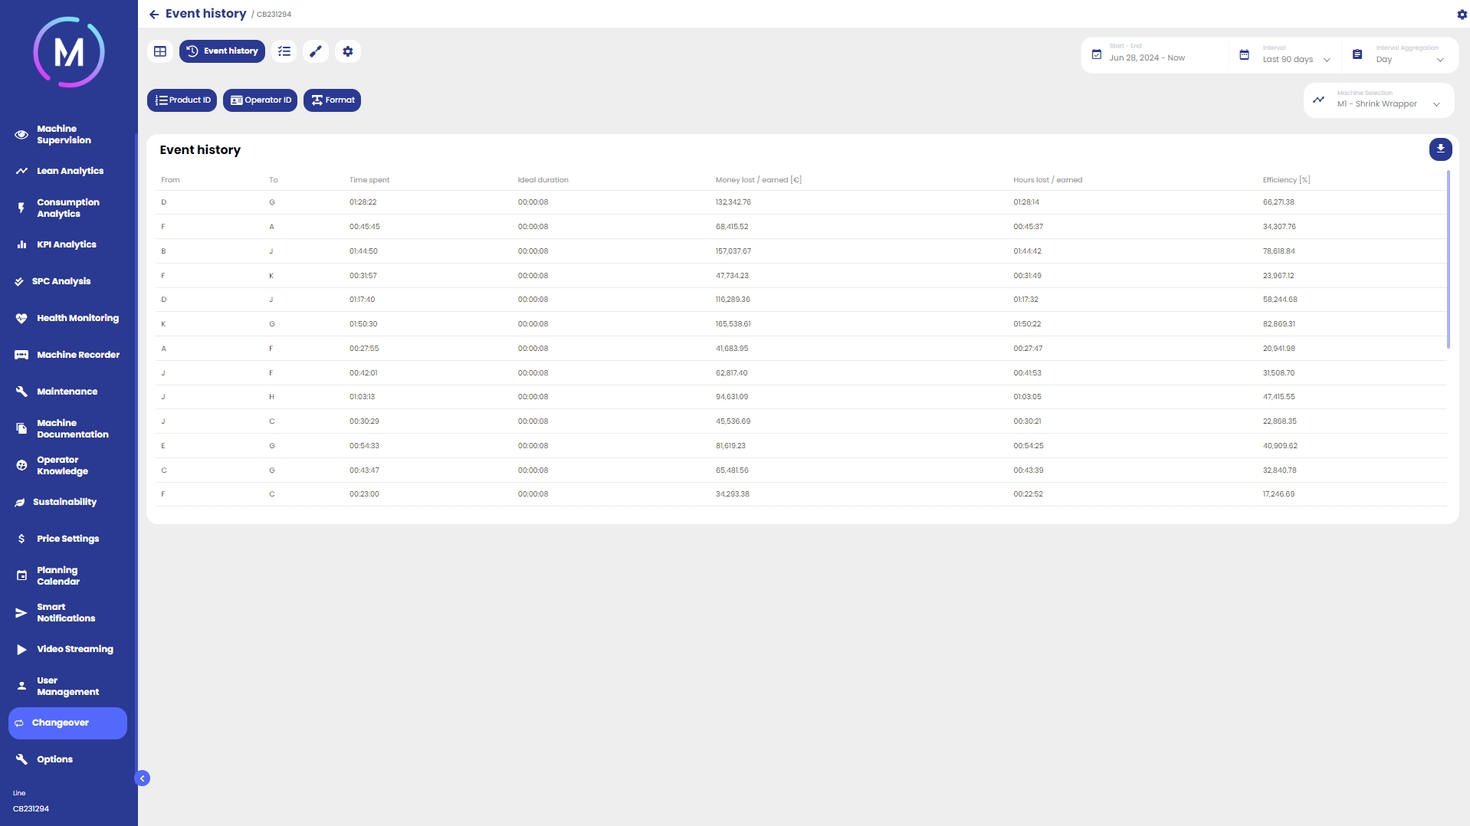Screen dimensions: 1470x826
Task: Expand the Interval Aggregation Day dropdown
Action: tap(1409, 58)
